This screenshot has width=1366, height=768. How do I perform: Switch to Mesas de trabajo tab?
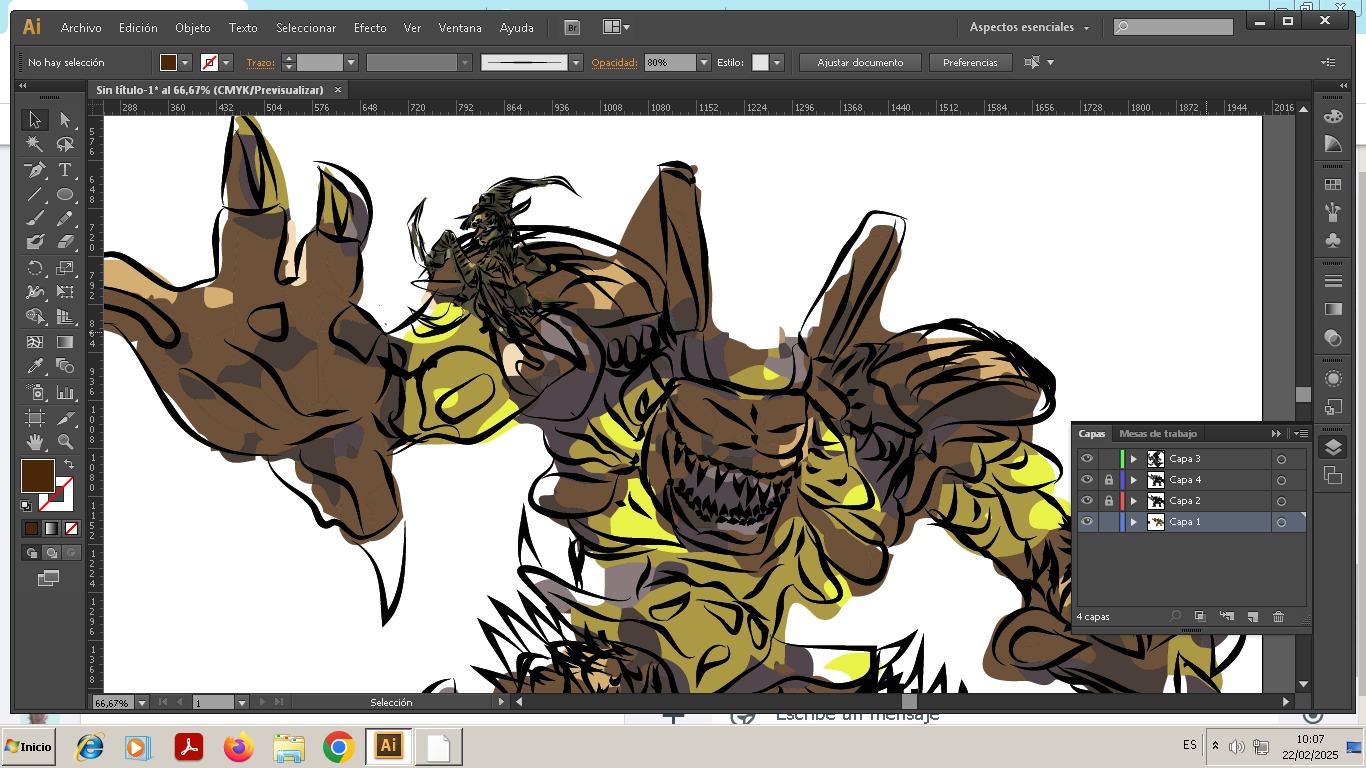(x=1157, y=434)
